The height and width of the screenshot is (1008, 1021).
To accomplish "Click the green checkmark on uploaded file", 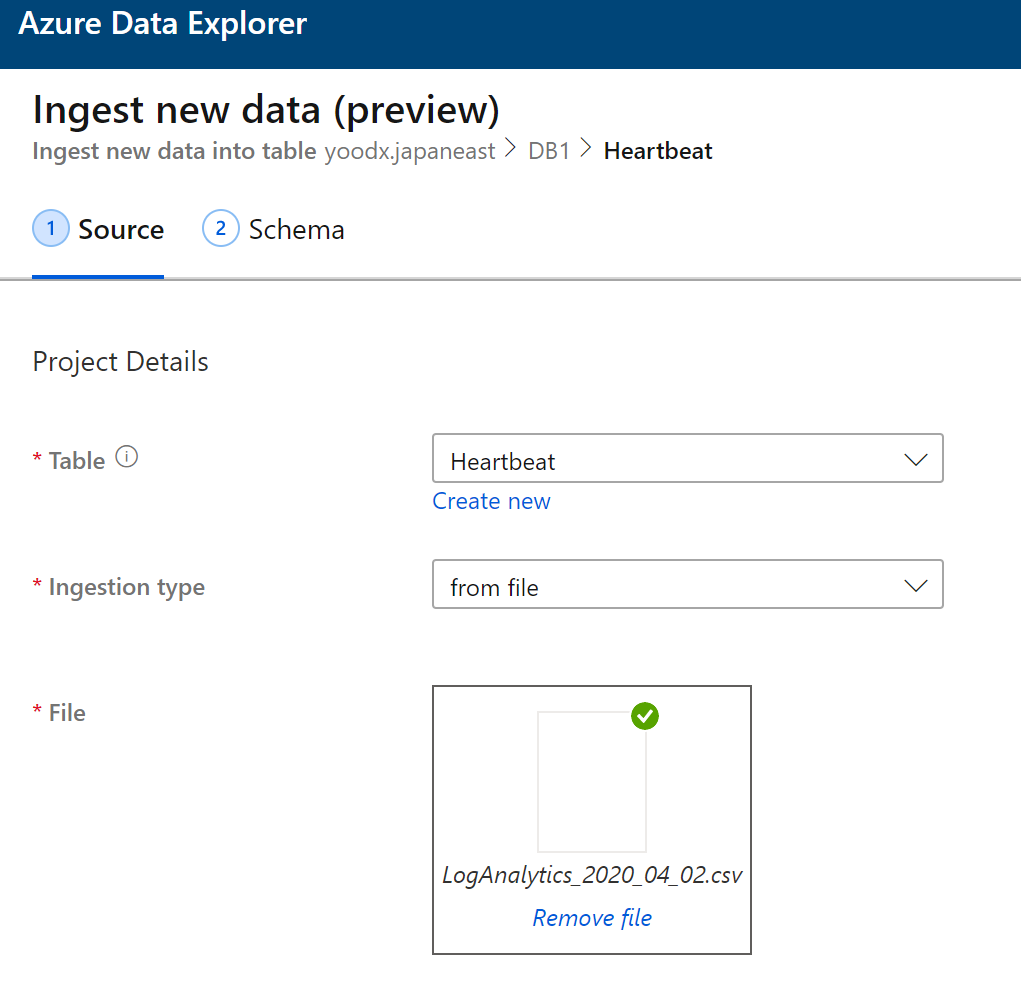I will [x=645, y=716].
